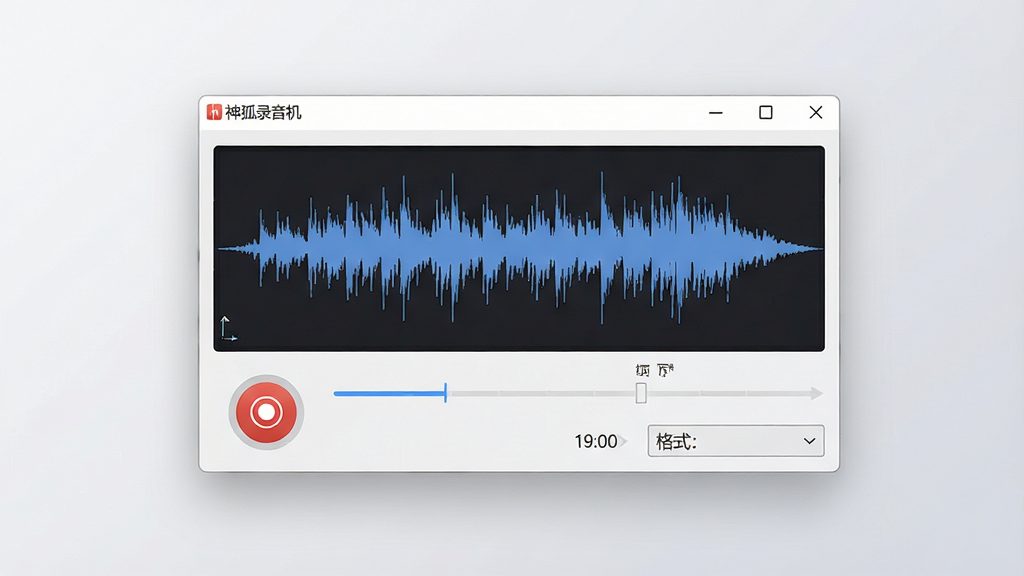The height and width of the screenshot is (576, 1024).
Task: Click the arrow at the slider's end
Action: pos(816,393)
